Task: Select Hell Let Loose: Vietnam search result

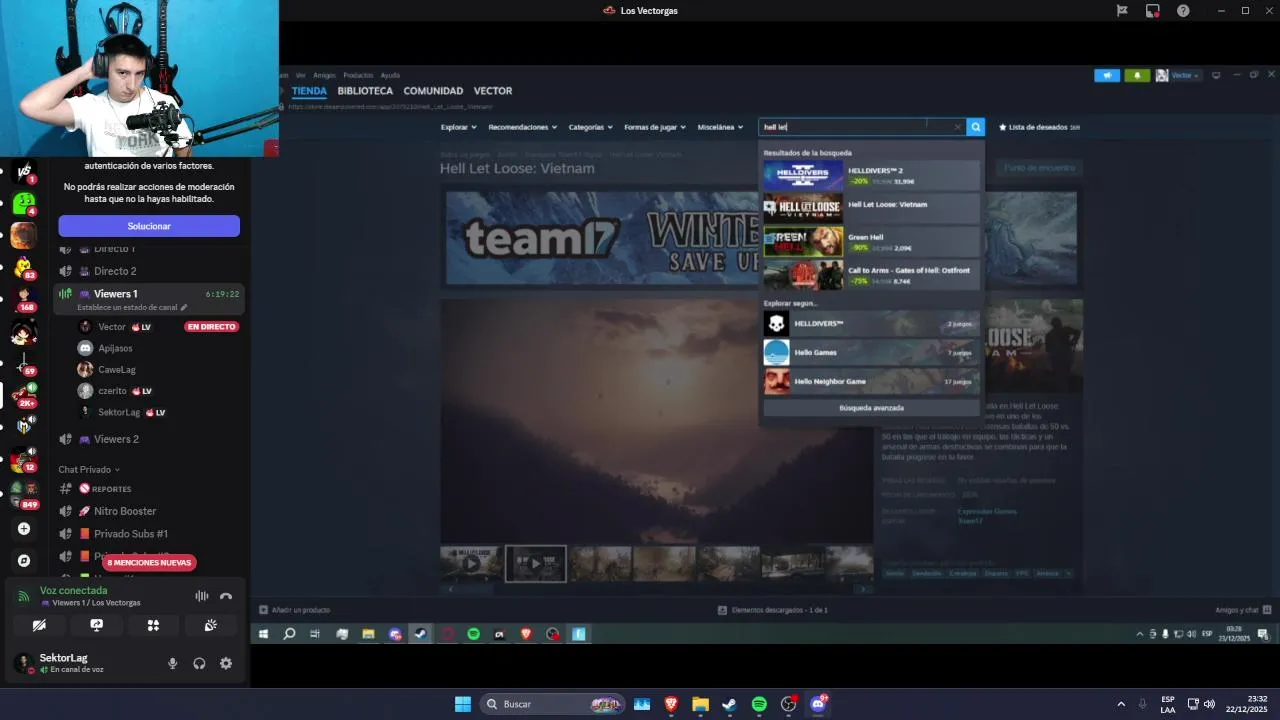Action: point(871,209)
